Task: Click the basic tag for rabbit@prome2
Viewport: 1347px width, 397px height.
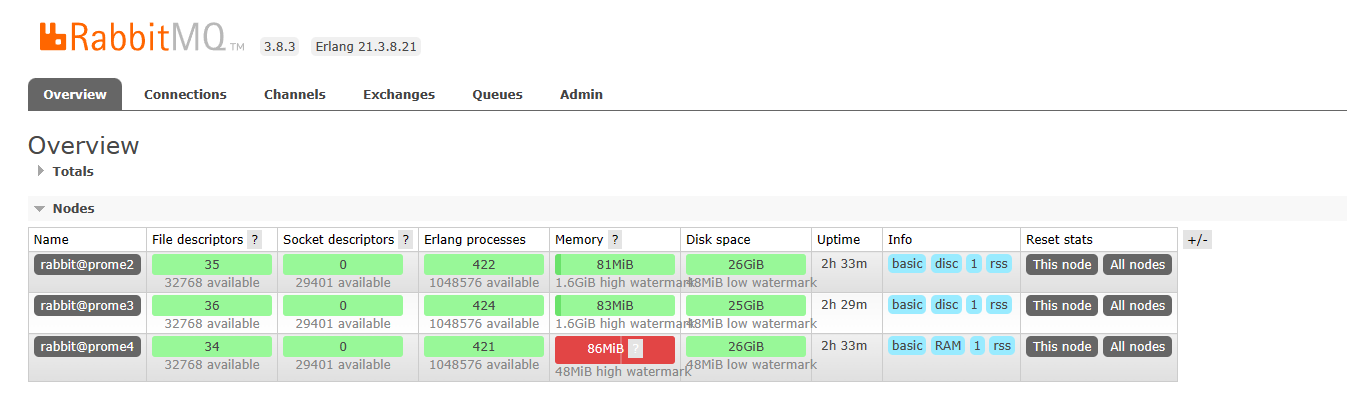Action: pyautogui.click(x=907, y=264)
